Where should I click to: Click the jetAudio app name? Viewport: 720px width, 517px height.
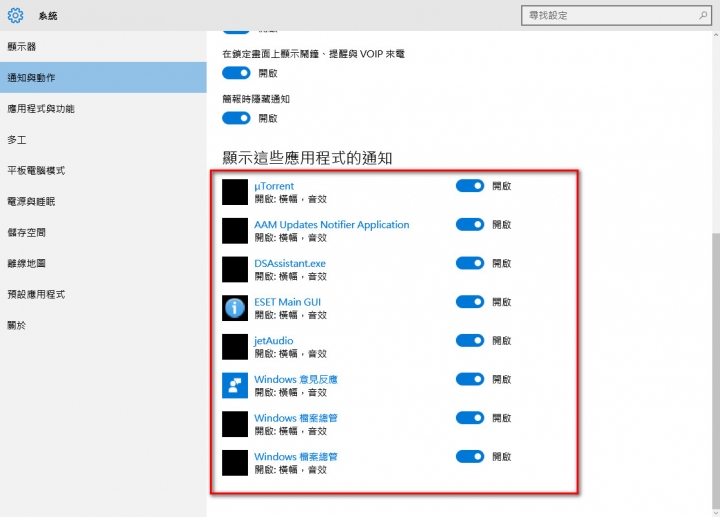tap(274, 341)
